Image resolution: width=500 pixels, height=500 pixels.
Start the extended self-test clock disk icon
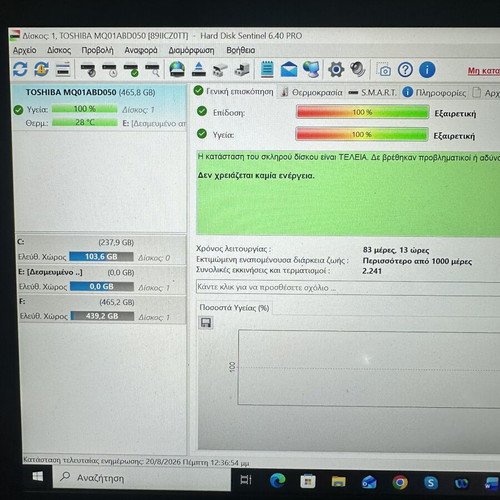110,70
